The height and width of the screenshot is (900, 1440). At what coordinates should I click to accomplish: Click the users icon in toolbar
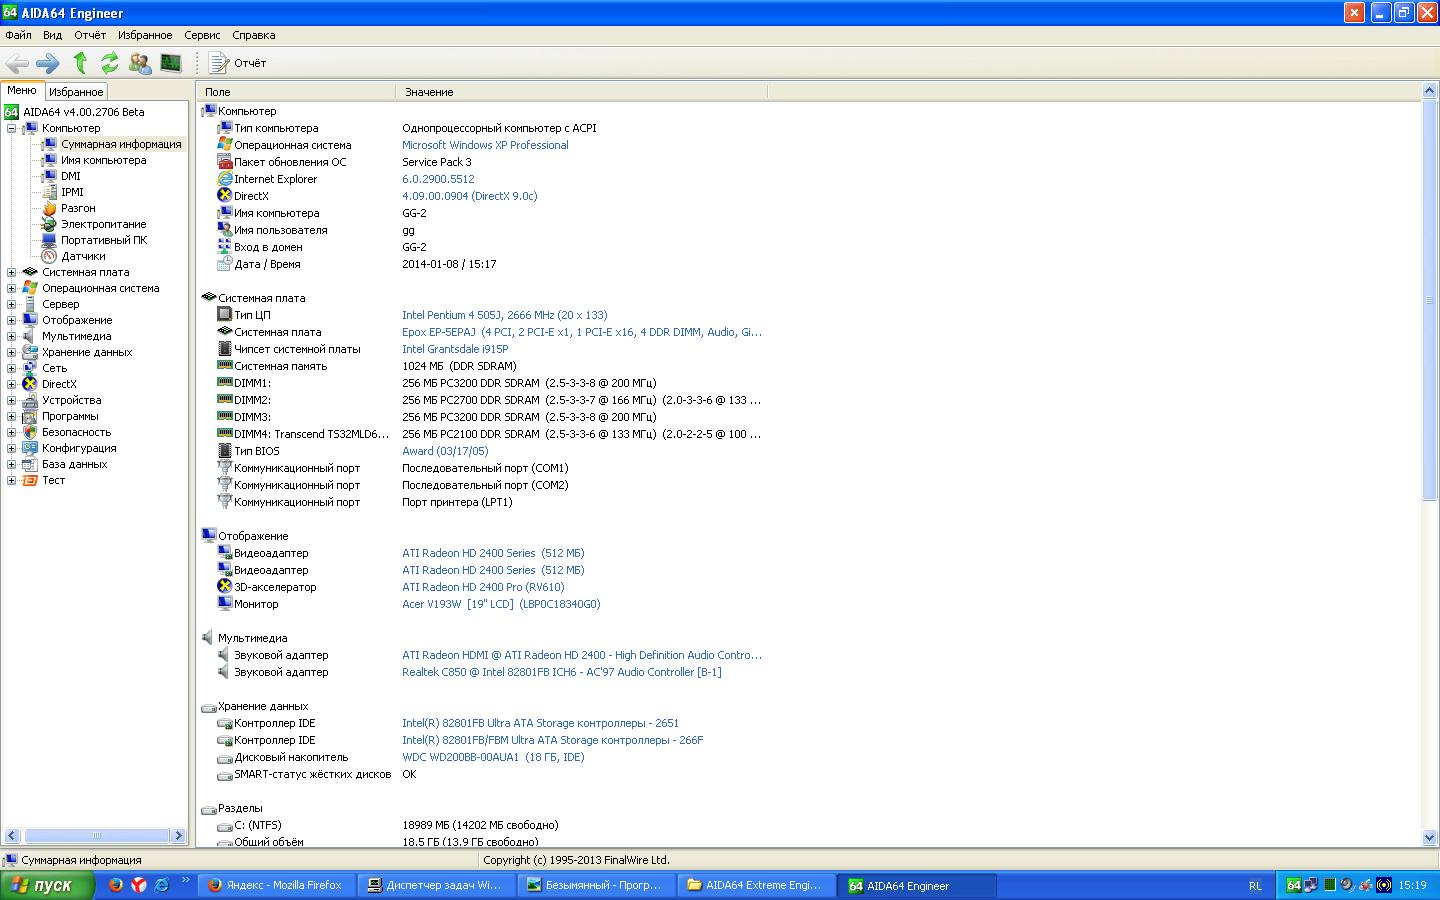pyautogui.click(x=140, y=63)
